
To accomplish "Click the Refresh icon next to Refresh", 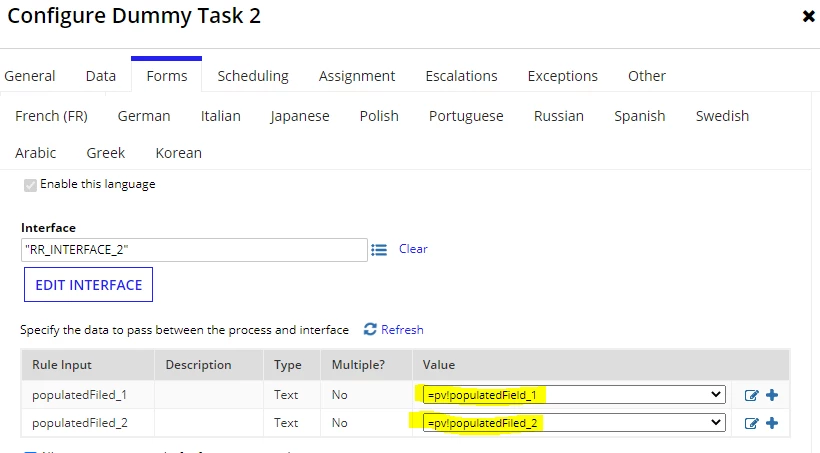I will click(x=370, y=330).
